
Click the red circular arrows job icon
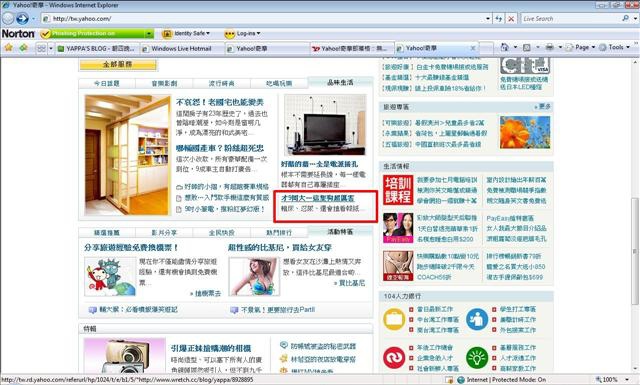tap(394, 358)
